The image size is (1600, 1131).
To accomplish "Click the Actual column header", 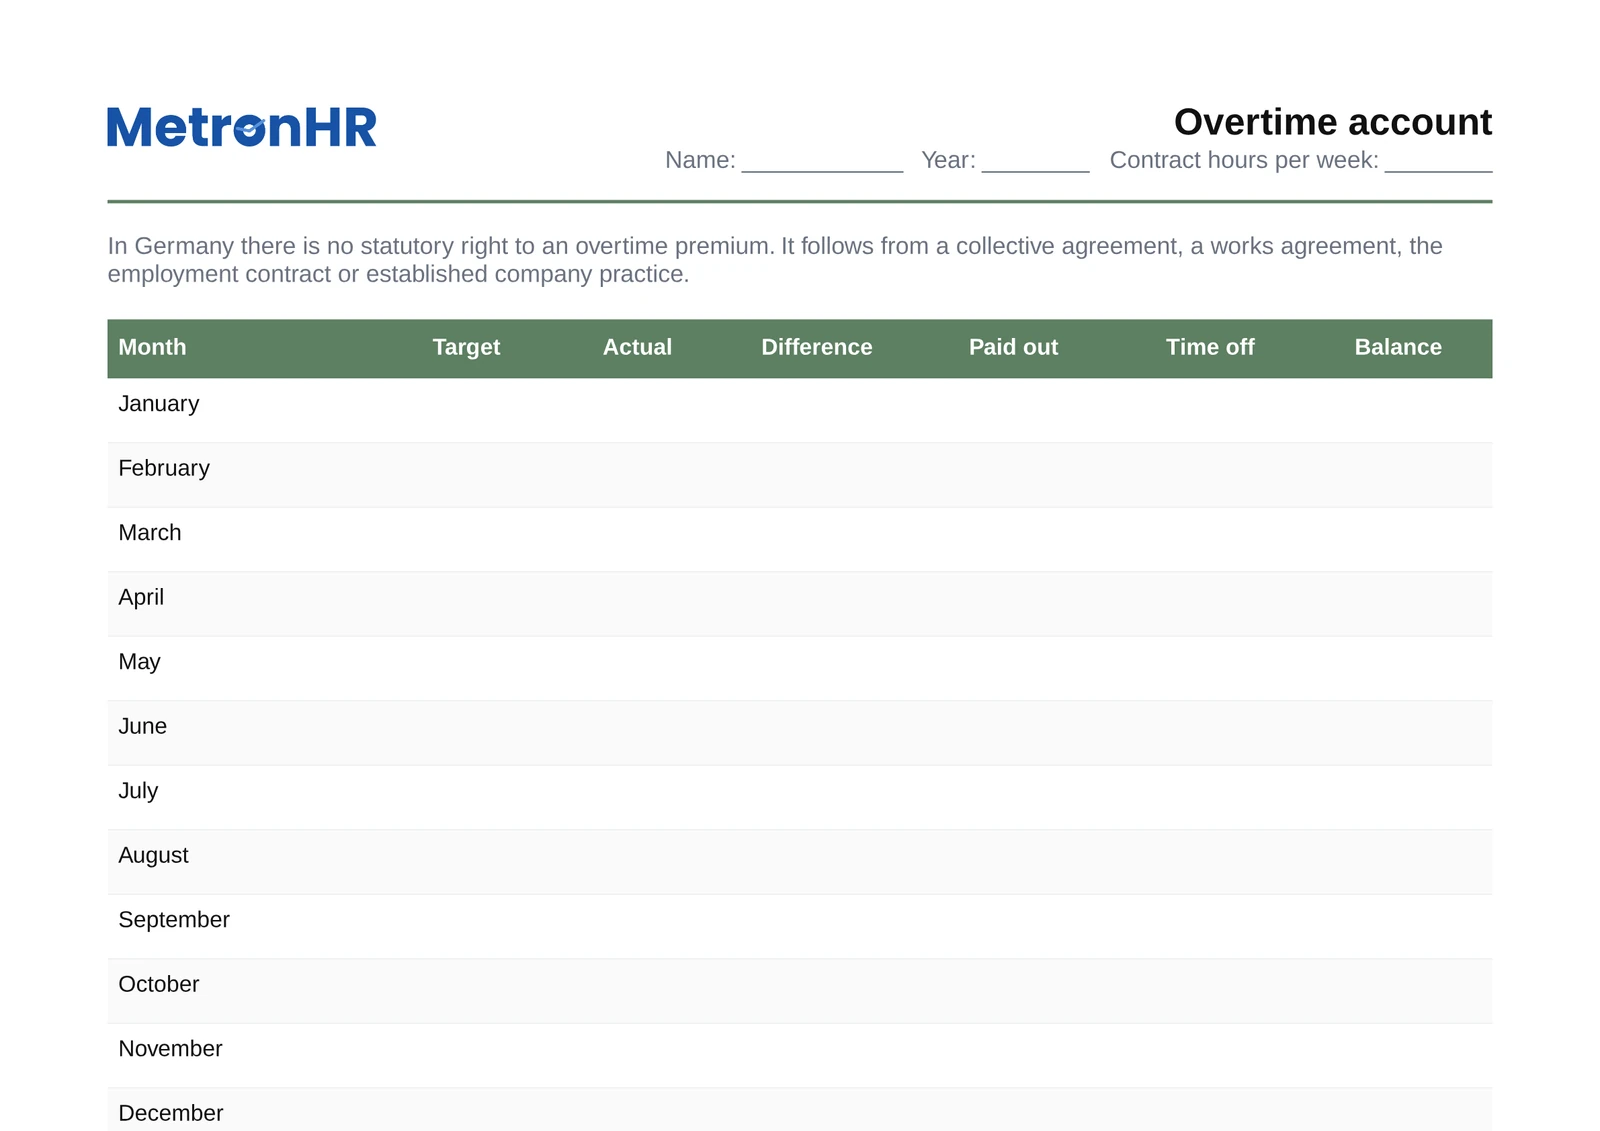I will (x=637, y=347).
